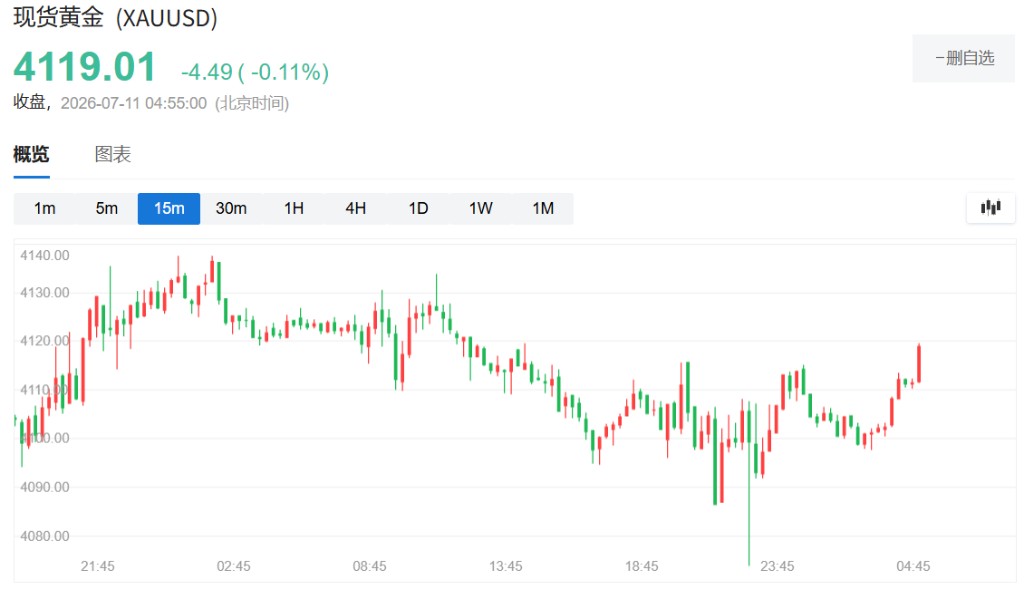Viewport: 1024px width, 590px height.
Task: Click the 4119.01 price value
Action: pyautogui.click(x=85, y=67)
